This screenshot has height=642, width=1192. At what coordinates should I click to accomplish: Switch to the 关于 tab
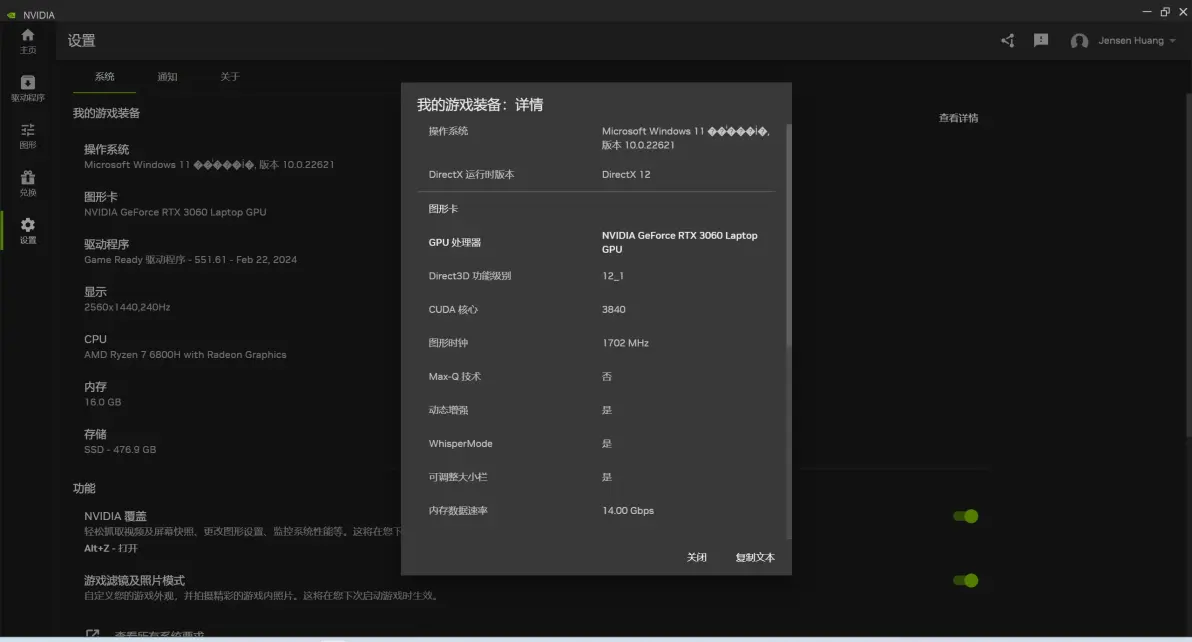[x=230, y=77]
